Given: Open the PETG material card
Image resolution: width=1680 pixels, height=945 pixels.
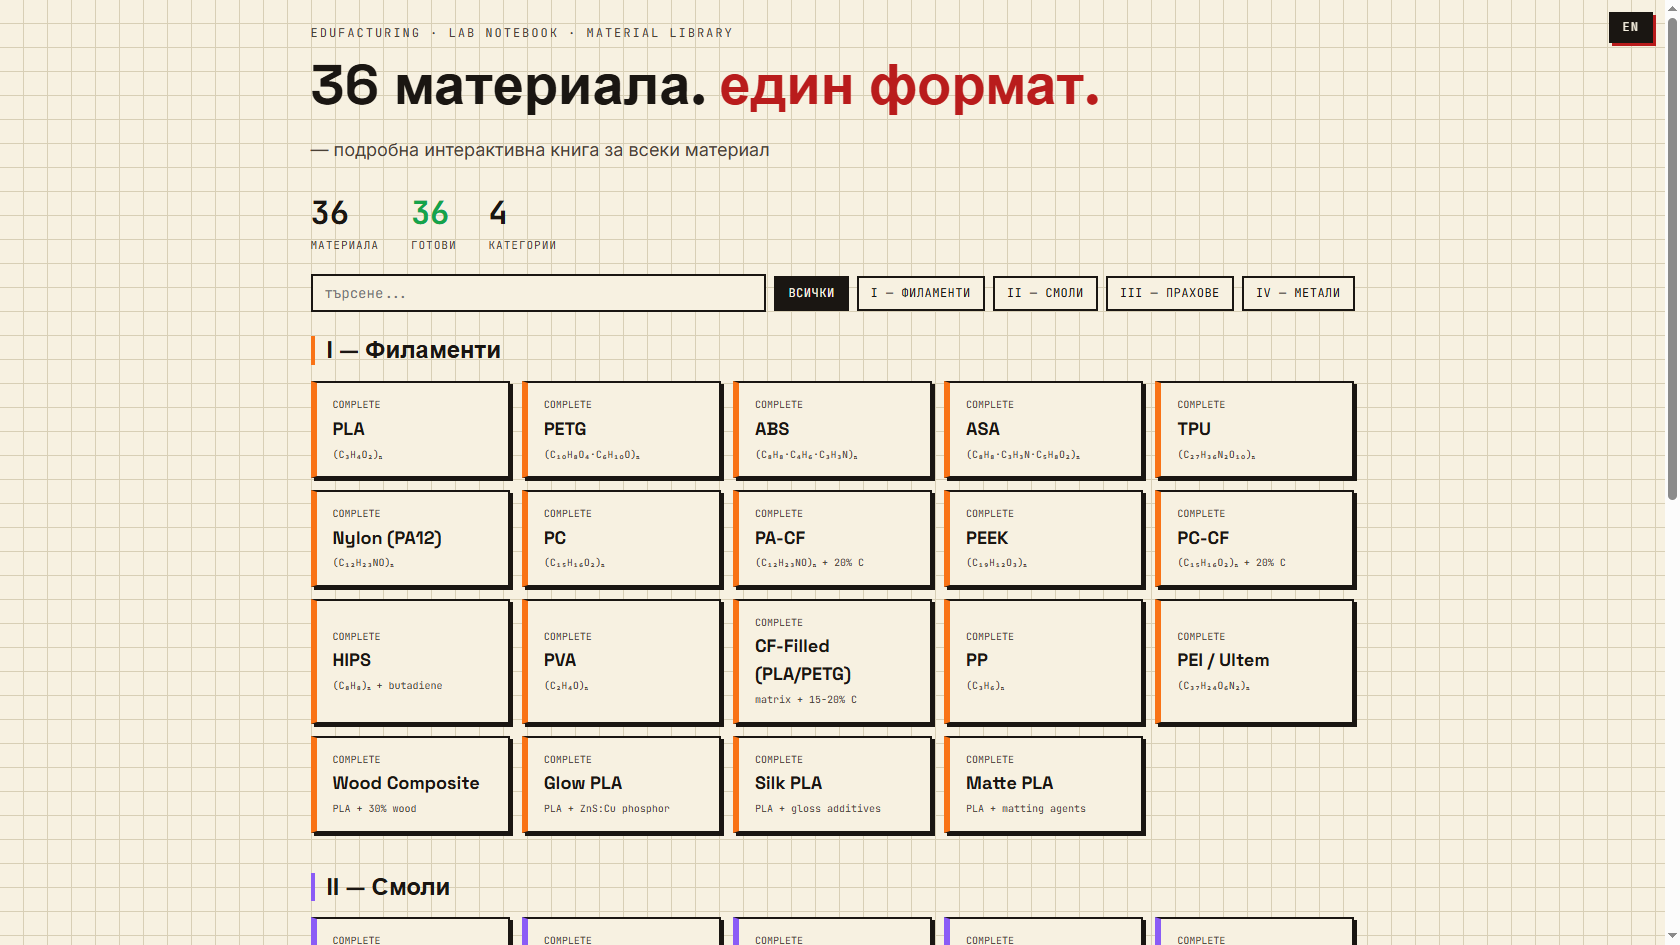Looking at the screenshot, I should [x=622, y=430].
